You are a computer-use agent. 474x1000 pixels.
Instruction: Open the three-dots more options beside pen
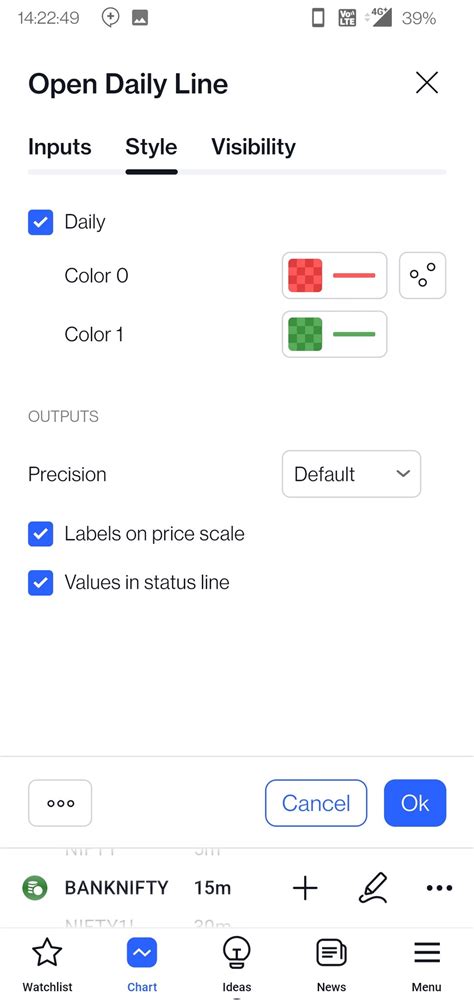point(439,888)
